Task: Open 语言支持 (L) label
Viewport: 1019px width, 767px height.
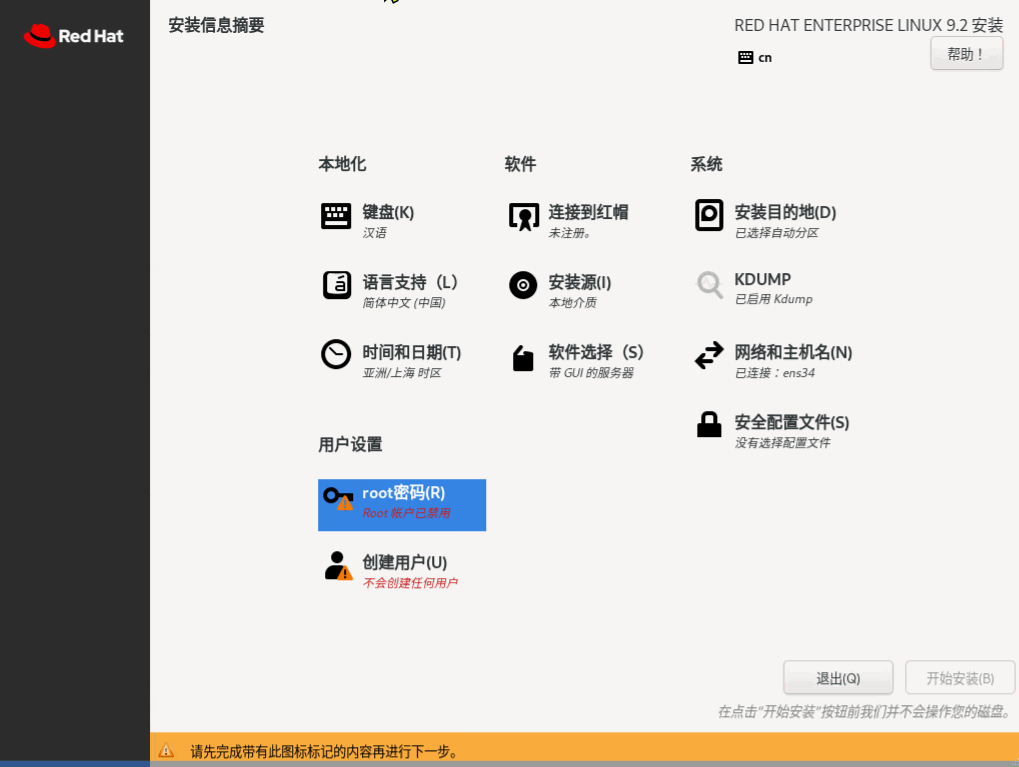Action: coord(410,282)
